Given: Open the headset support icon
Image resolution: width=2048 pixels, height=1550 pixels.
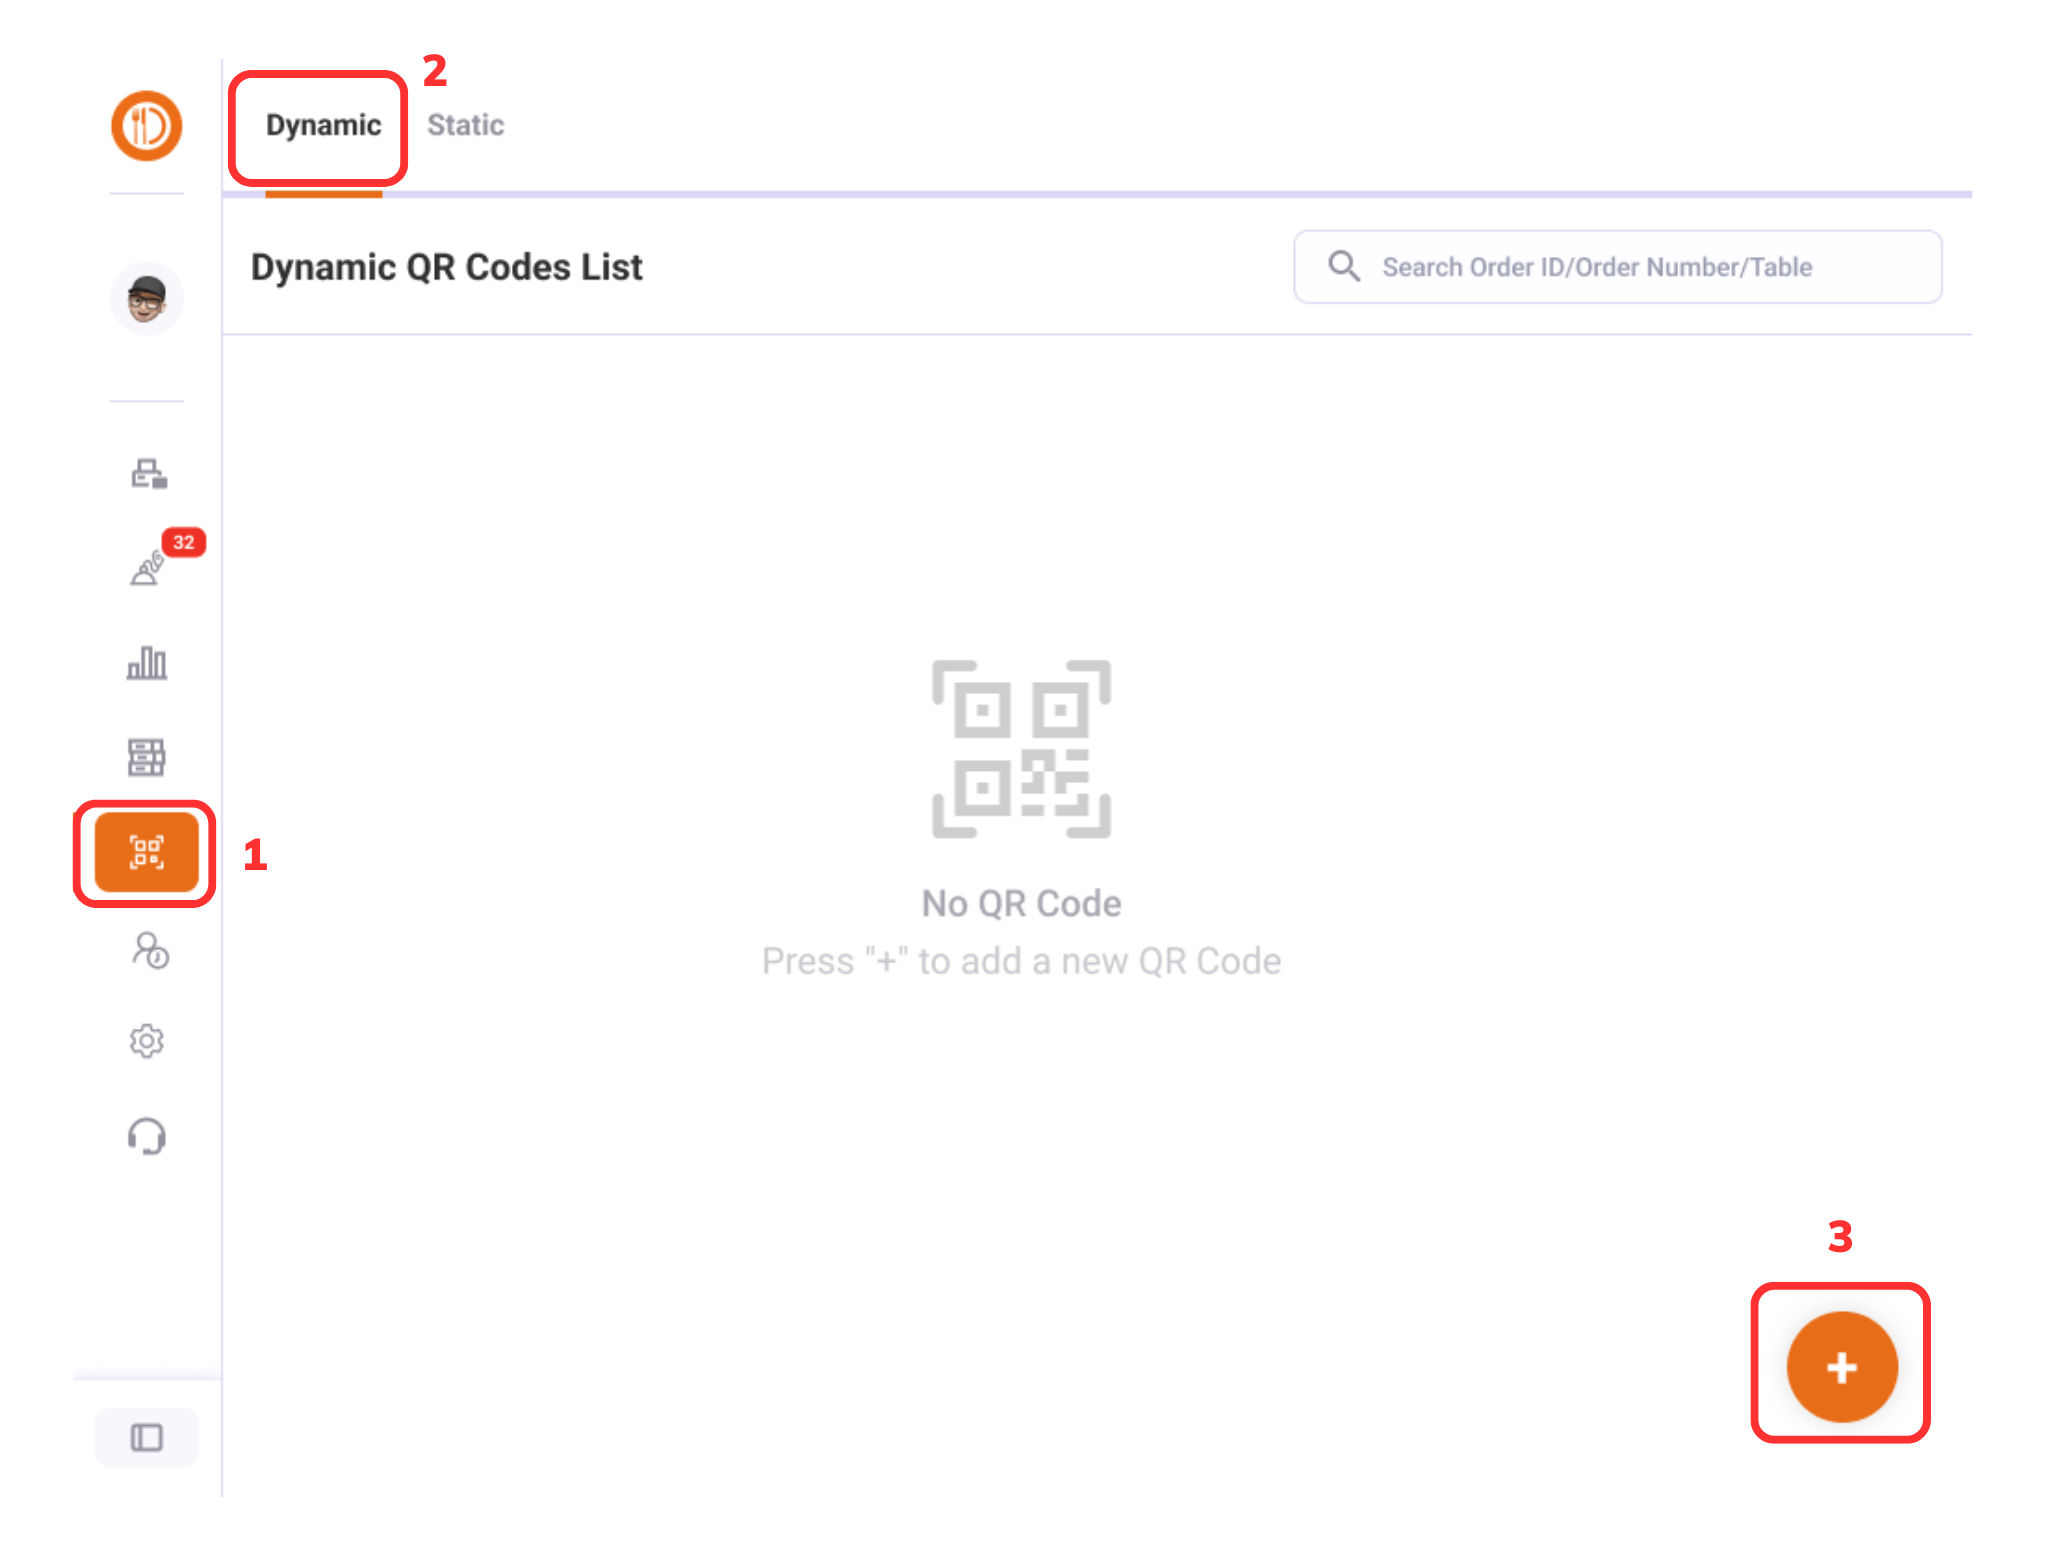Looking at the screenshot, I should pos(146,1136).
